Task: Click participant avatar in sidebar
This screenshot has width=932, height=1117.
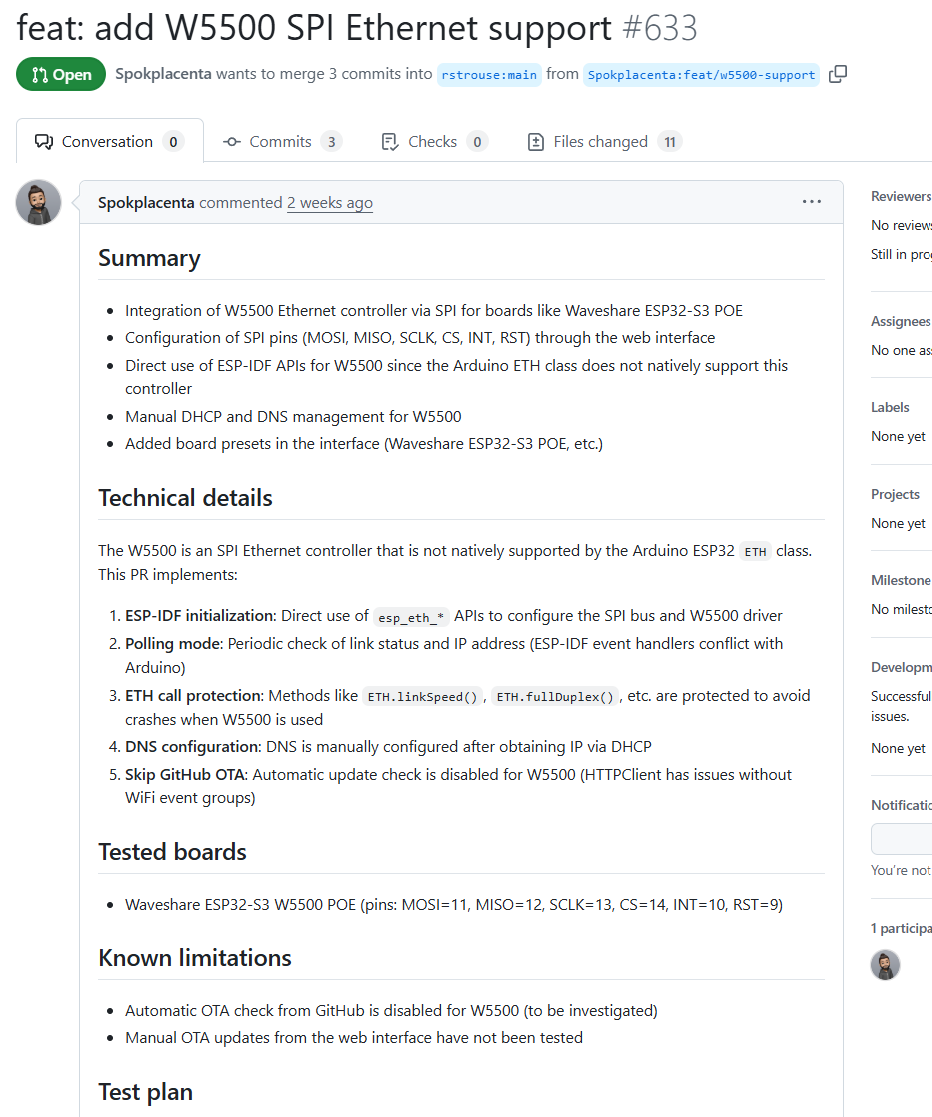Action: pyautogui.click(x=885, y=965)
